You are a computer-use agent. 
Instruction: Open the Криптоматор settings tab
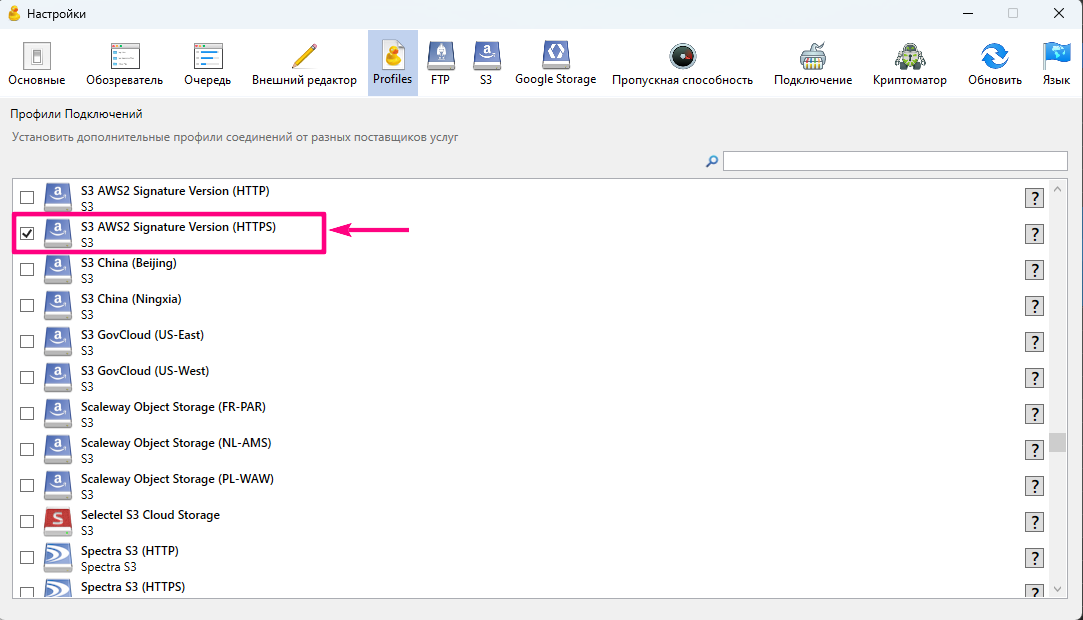[x=910, y=64]
